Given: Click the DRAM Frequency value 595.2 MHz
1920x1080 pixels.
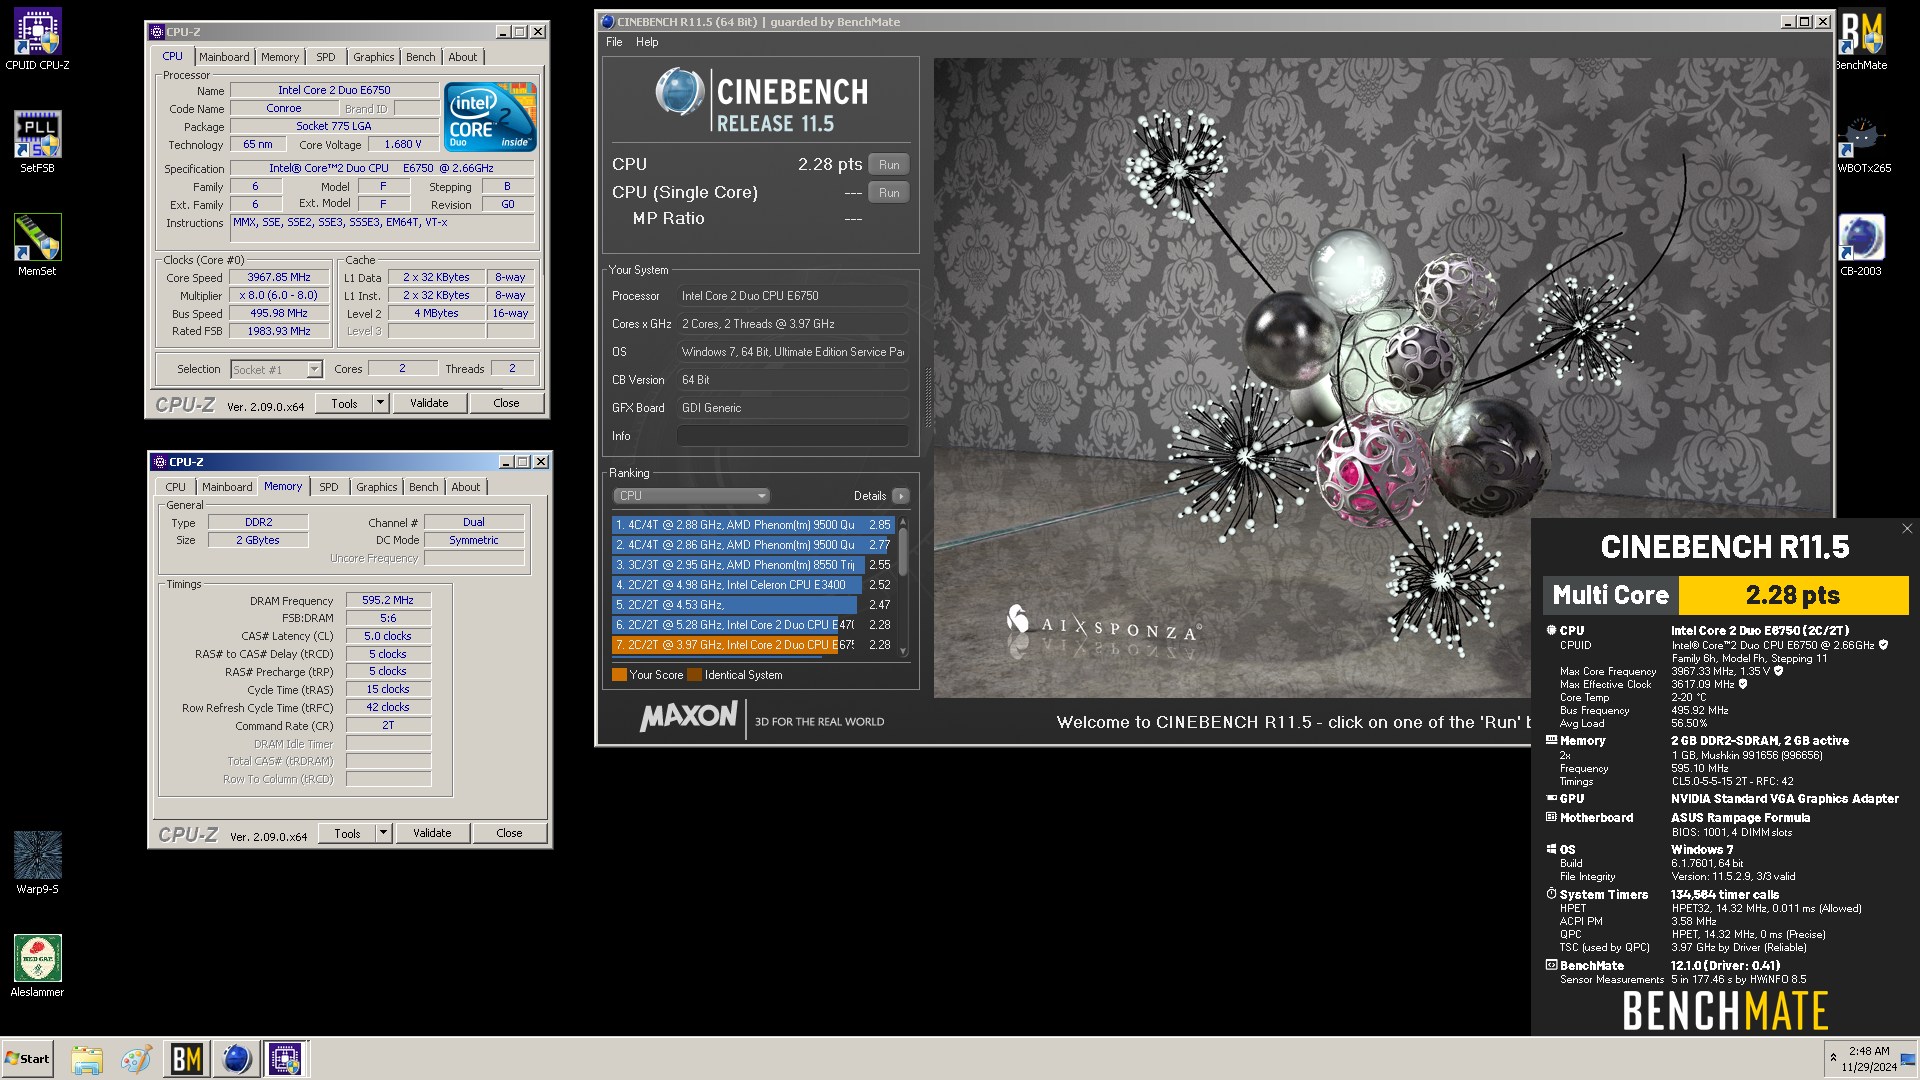Looking at the screenshot, I should (388, 601).
